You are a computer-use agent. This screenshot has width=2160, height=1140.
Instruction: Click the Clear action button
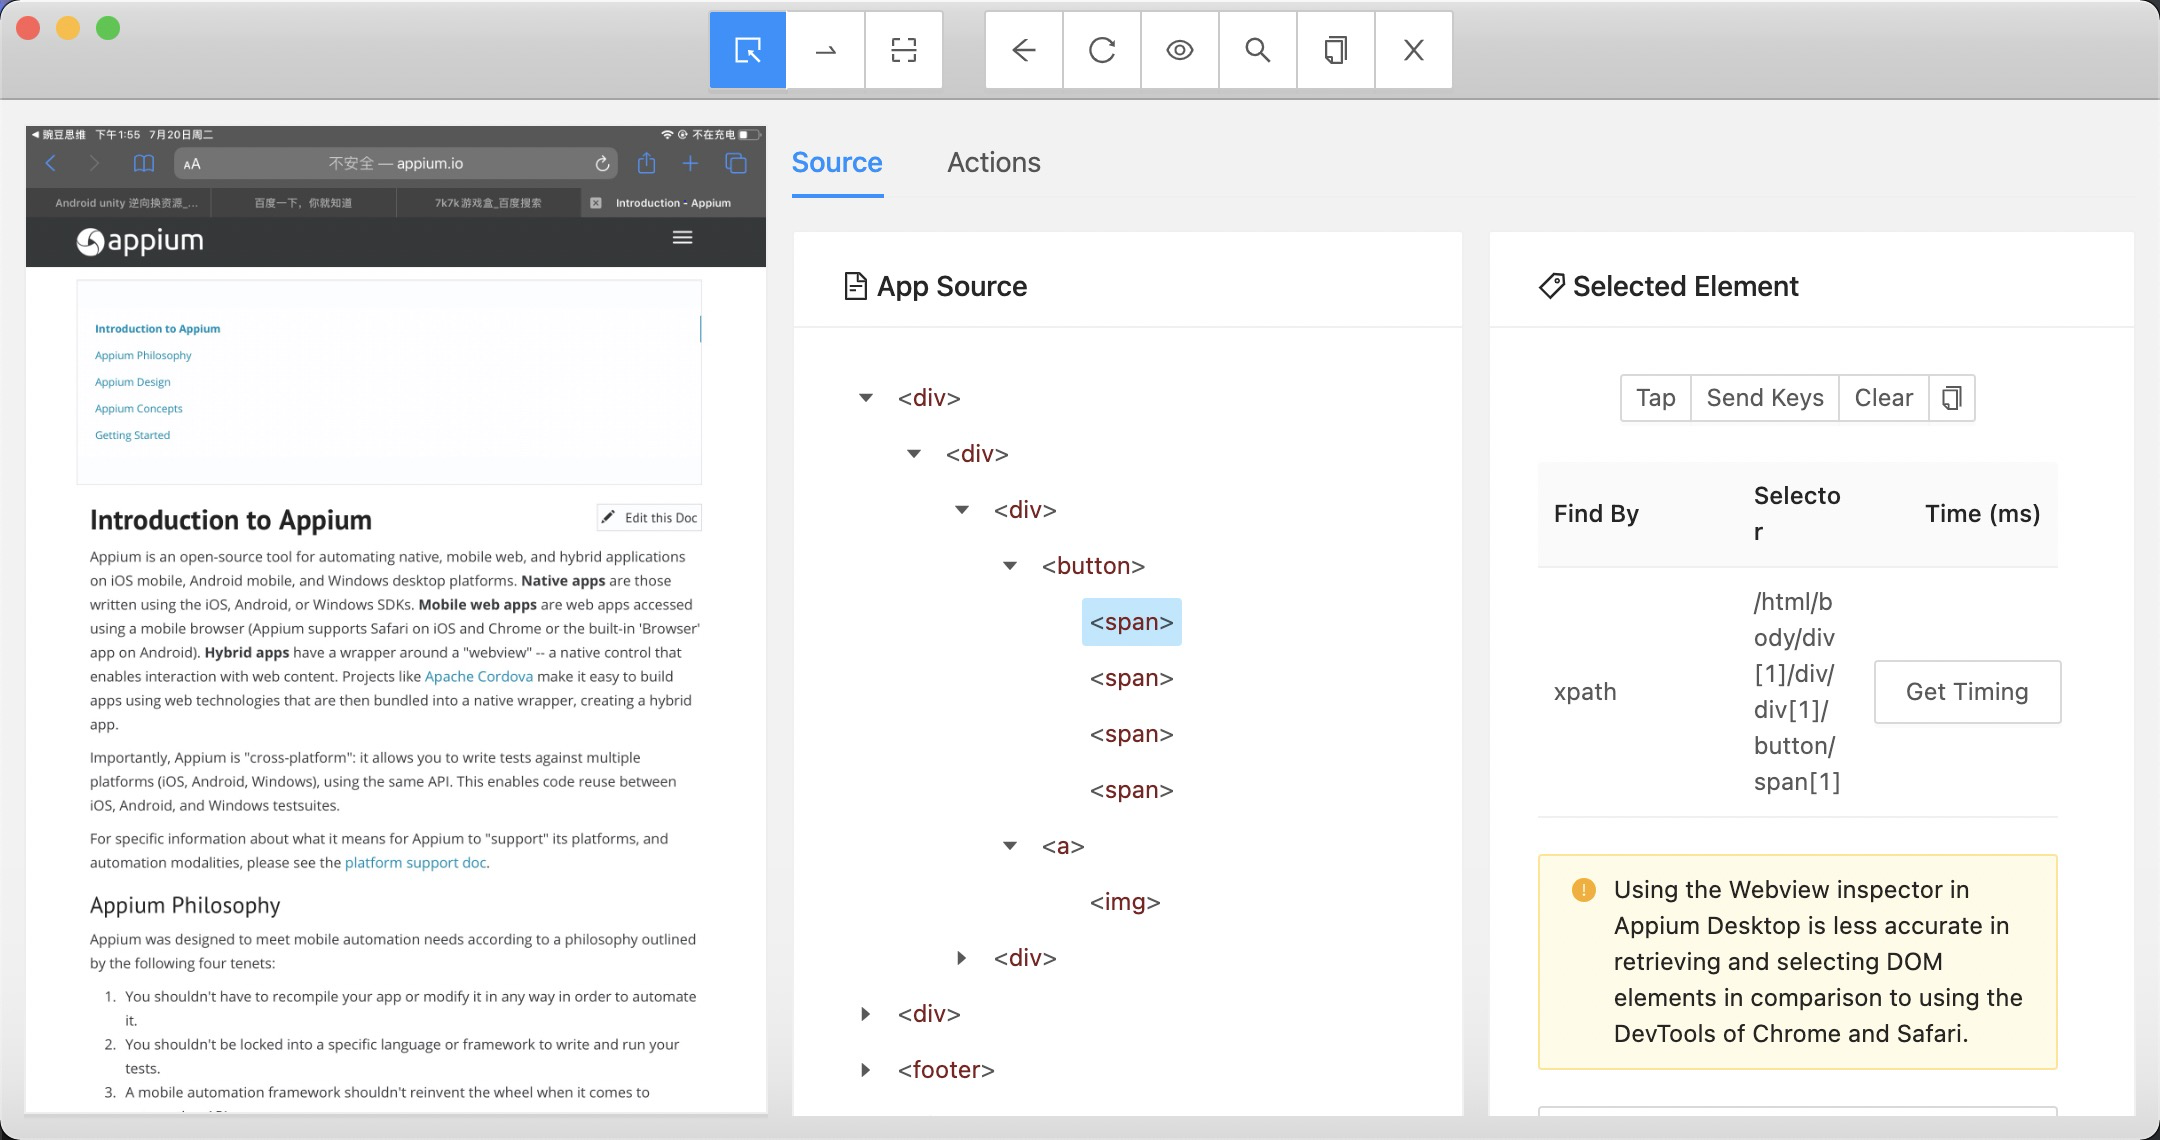[x=1883, y=397]
